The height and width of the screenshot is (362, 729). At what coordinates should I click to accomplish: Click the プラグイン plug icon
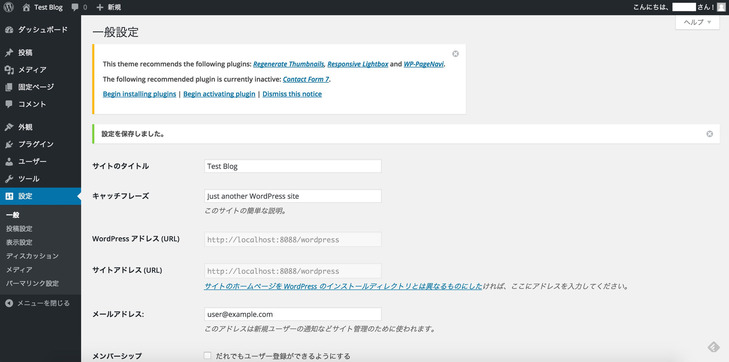click(9, 145)
